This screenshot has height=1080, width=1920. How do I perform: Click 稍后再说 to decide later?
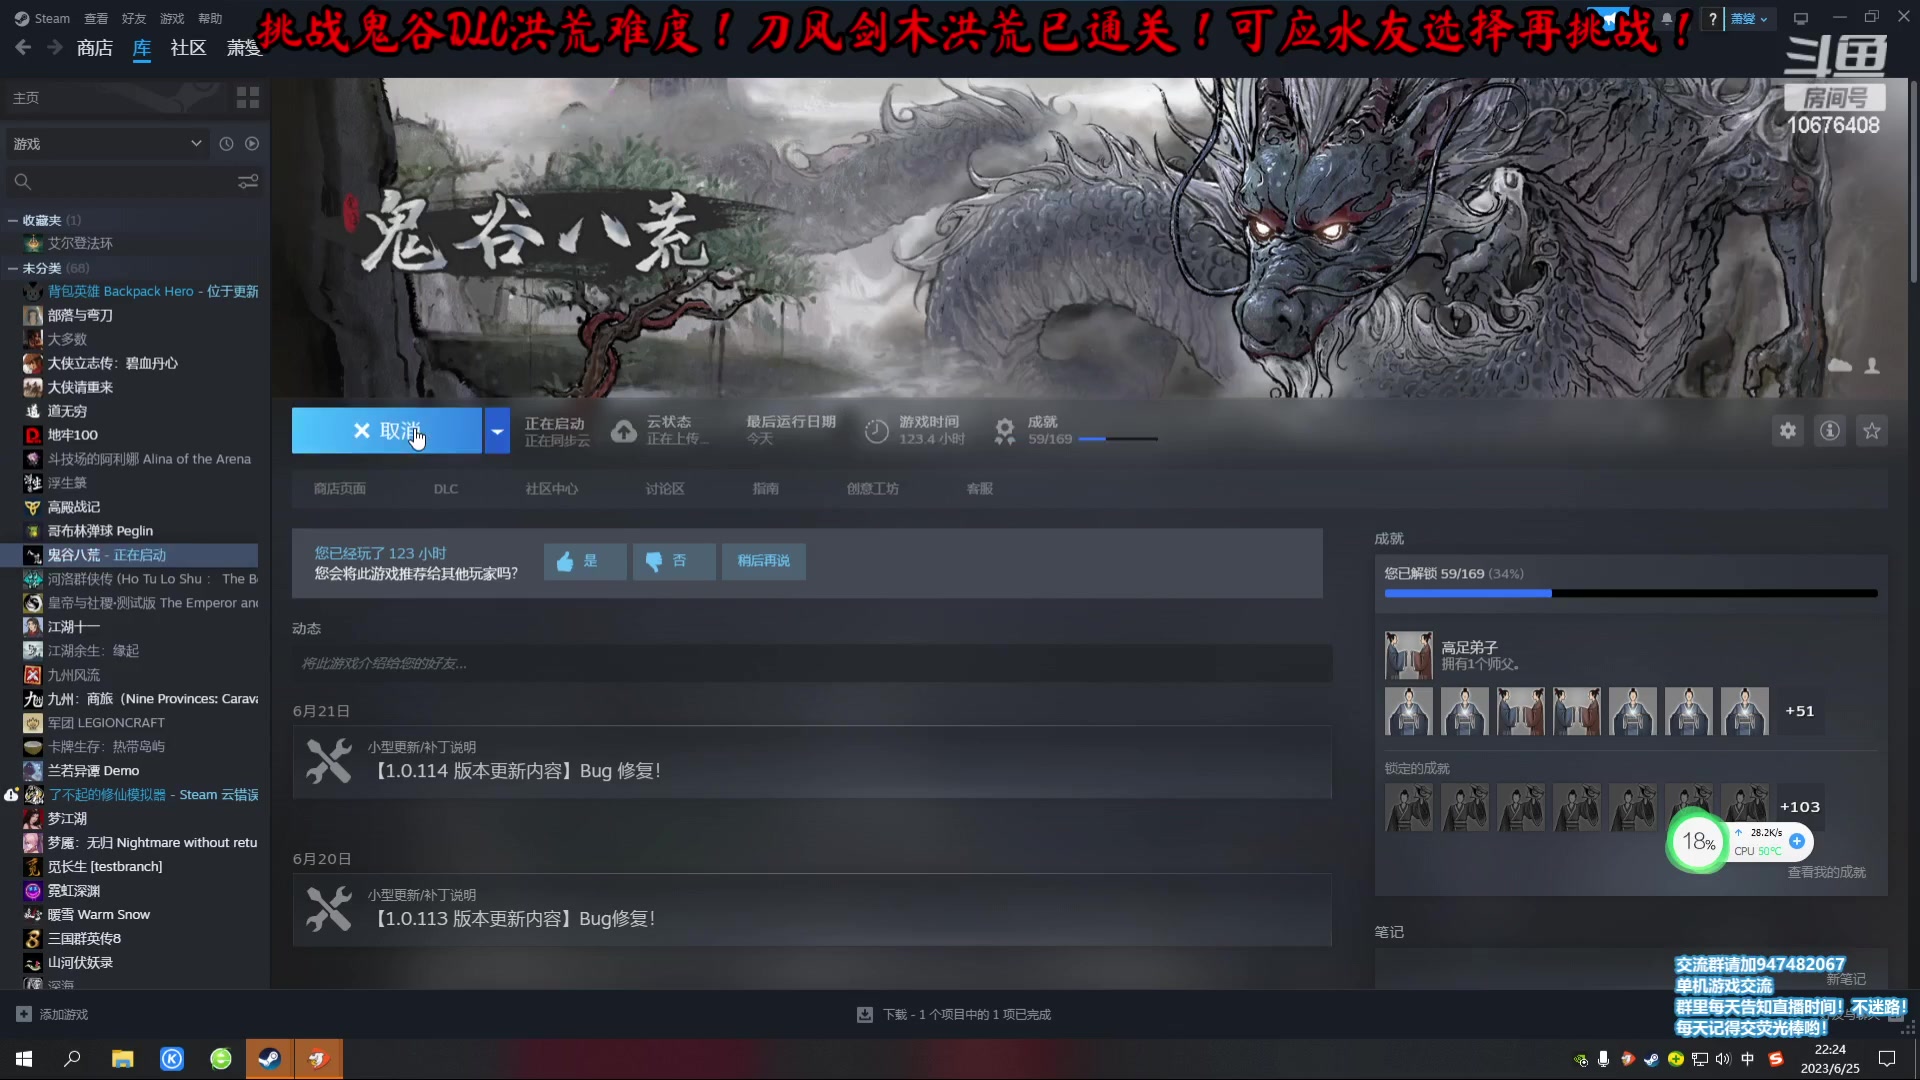(x=764, y=561)
